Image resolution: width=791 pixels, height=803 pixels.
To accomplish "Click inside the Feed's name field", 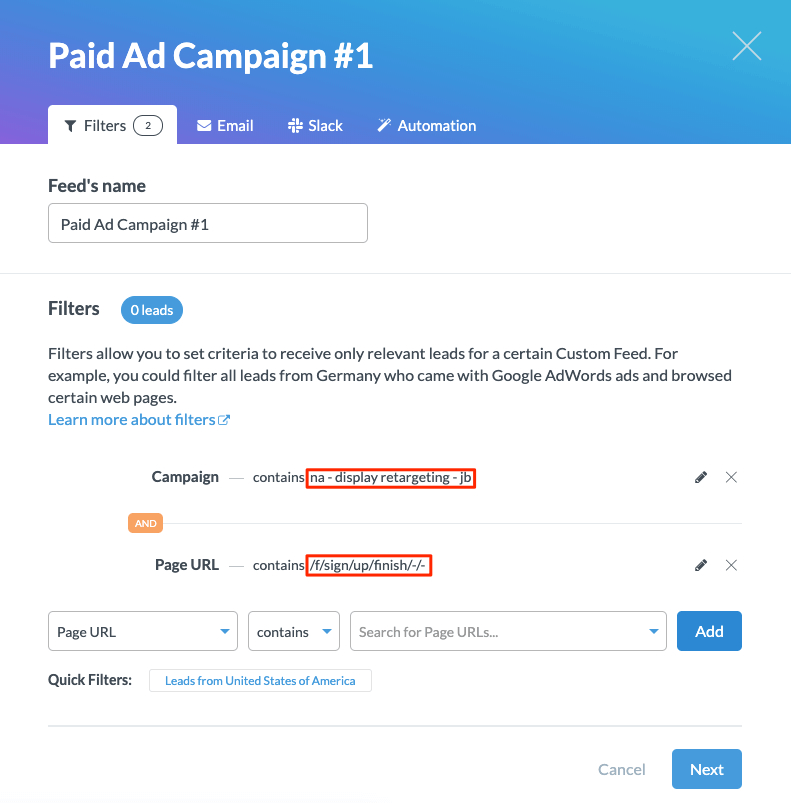I will click(207, 223).
